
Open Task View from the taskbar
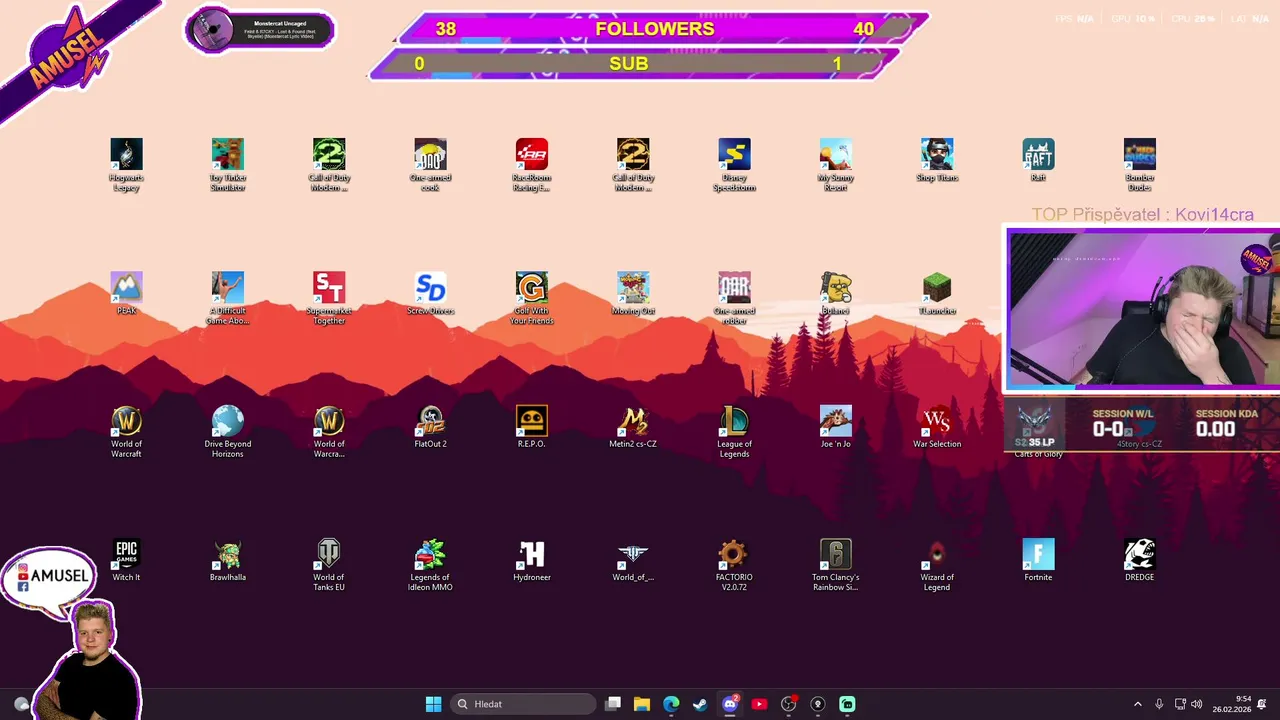pos(613,704)
